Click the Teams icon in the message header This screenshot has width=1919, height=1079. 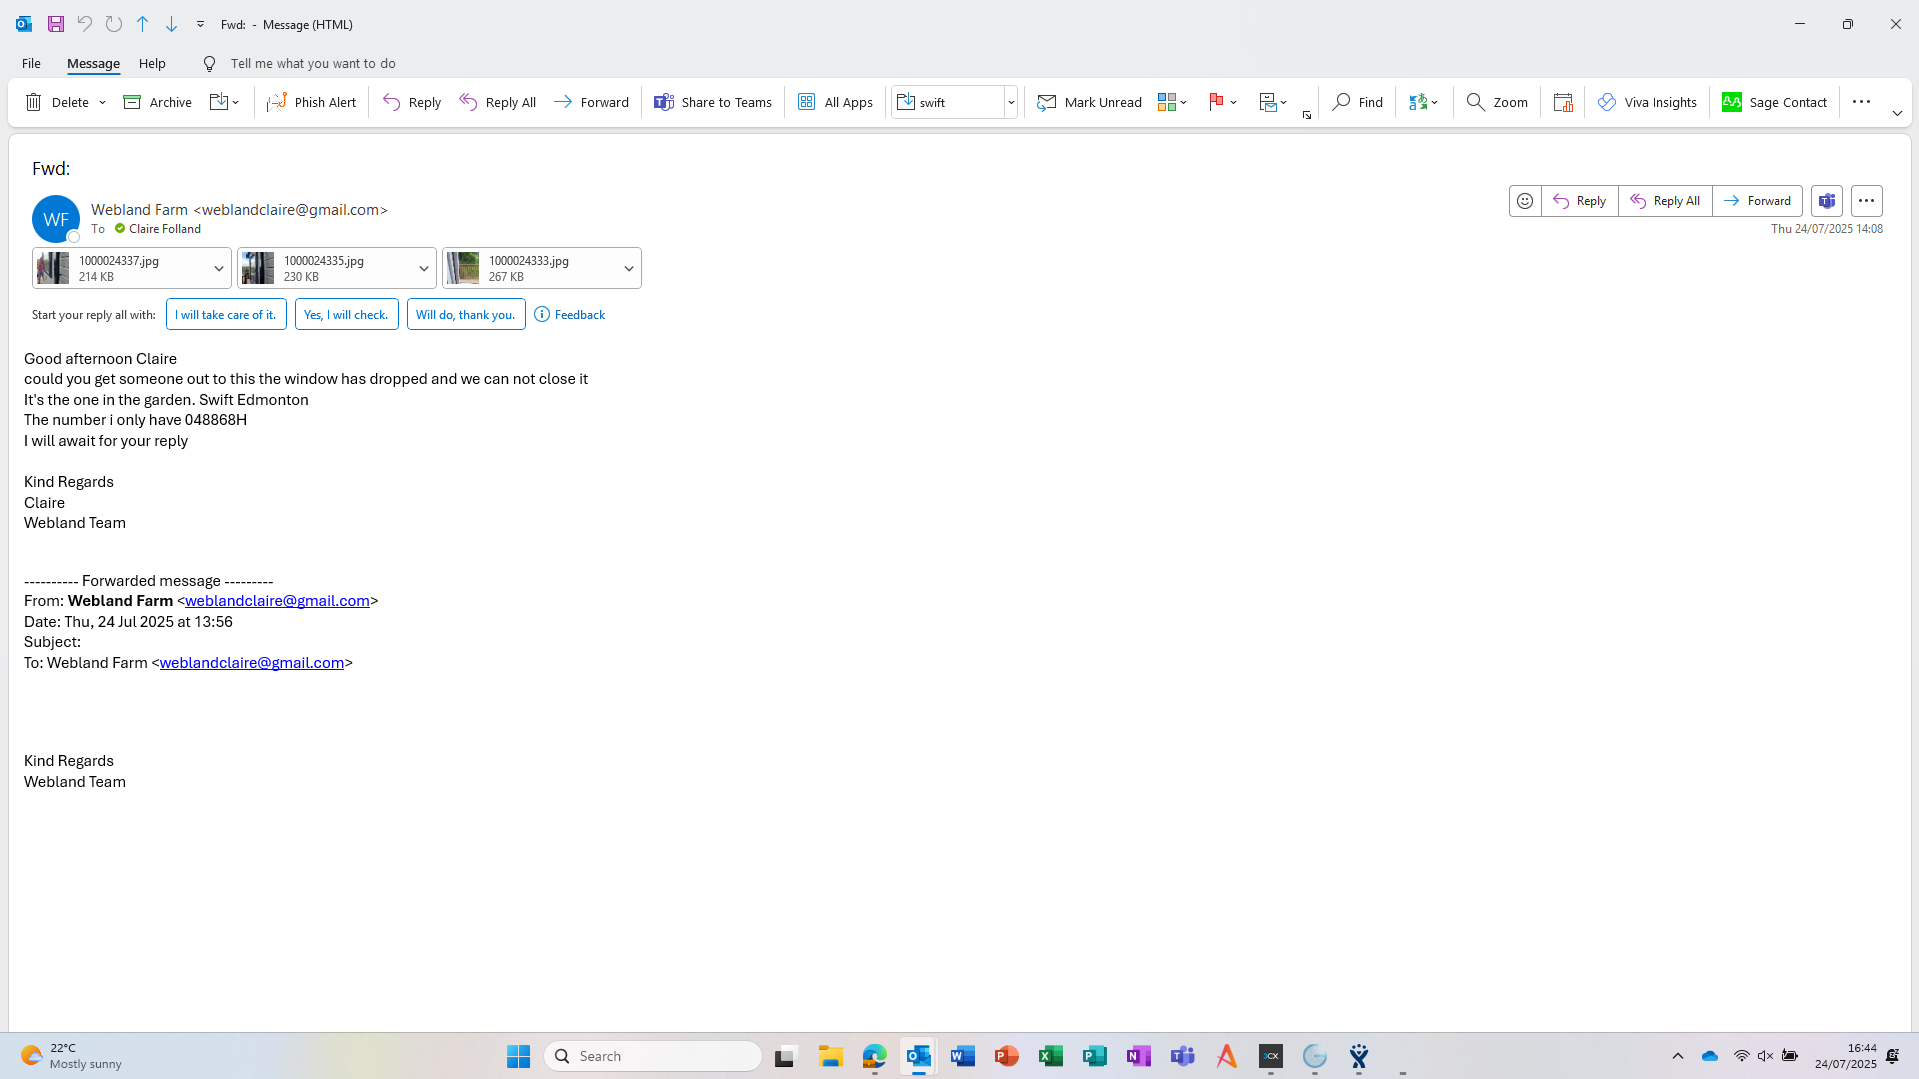click(1827, 201)
